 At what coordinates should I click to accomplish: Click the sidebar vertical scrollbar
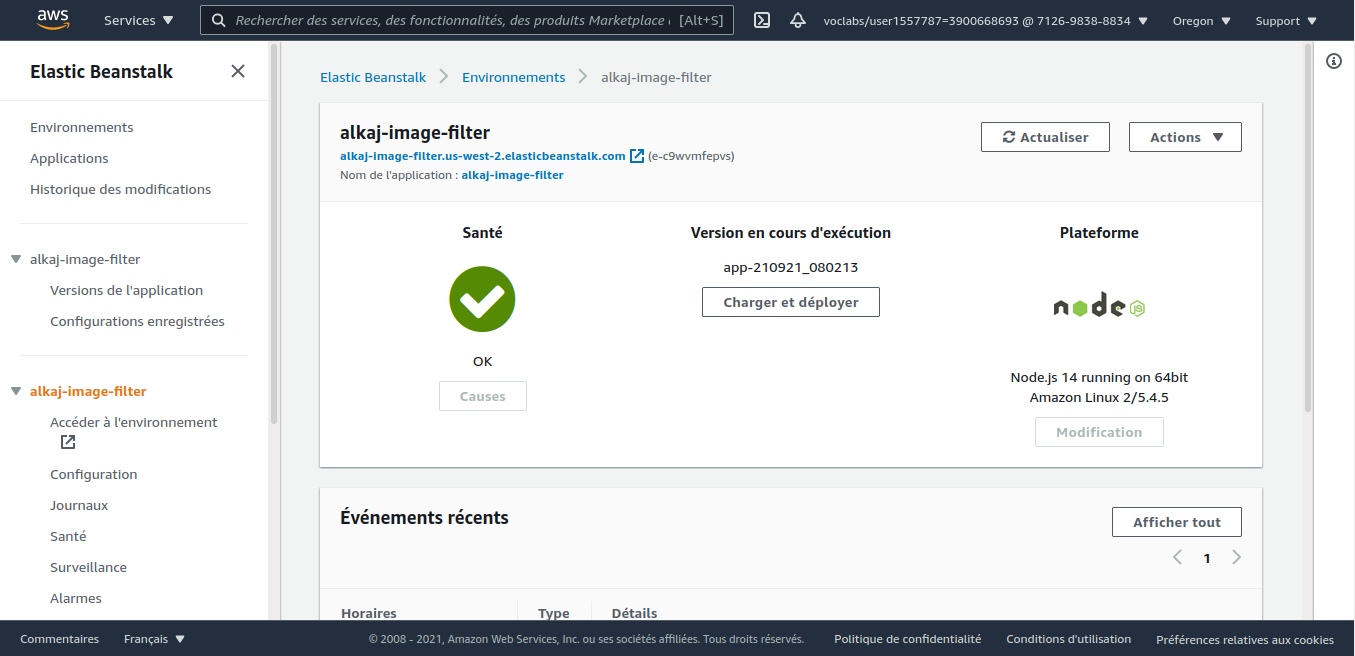point(274,235)
